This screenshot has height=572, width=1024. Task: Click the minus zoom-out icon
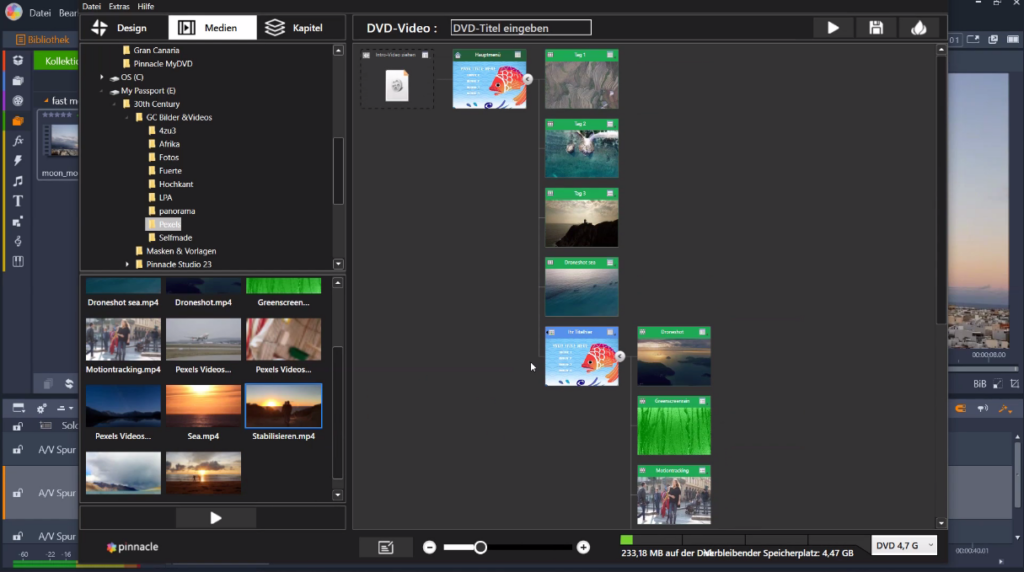pyautogui.click(x=429, y=547)
